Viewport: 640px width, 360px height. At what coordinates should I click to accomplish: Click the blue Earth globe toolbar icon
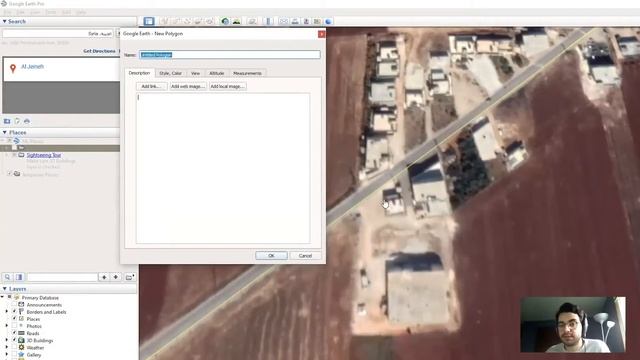tap(329, 21)
